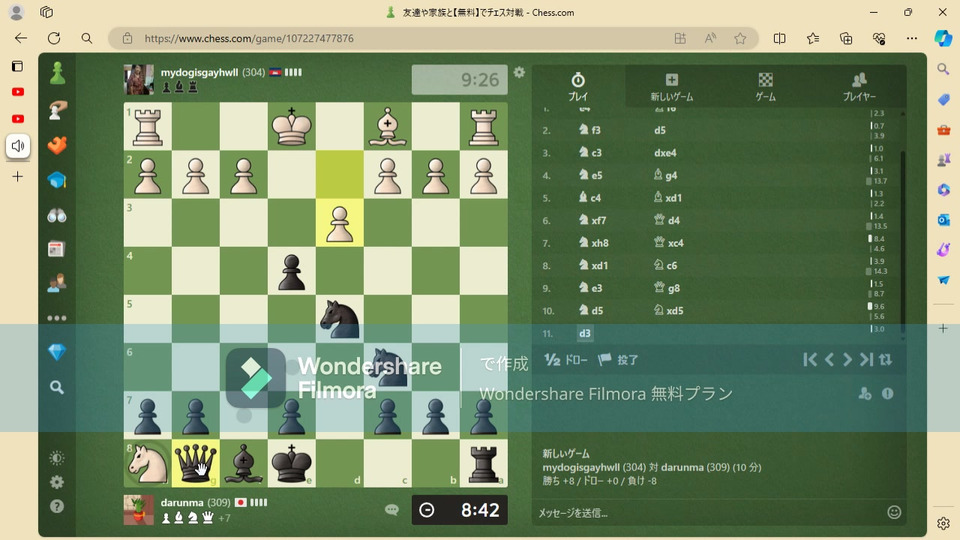
Task: Jump to the last move
Action: pyautogui.click(x=866, y=360)
